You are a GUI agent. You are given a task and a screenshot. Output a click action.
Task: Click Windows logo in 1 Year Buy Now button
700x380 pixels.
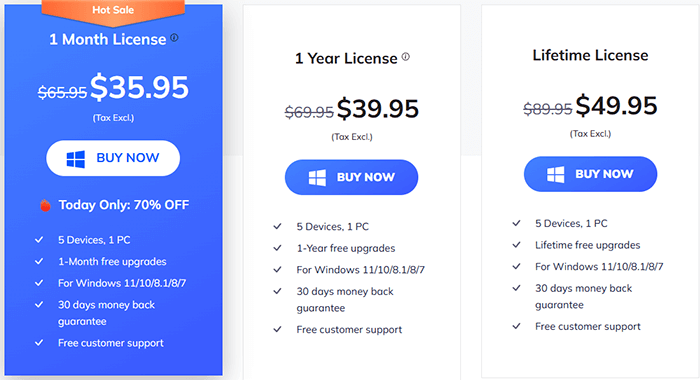pyautogui.click(x=317, y=177)
